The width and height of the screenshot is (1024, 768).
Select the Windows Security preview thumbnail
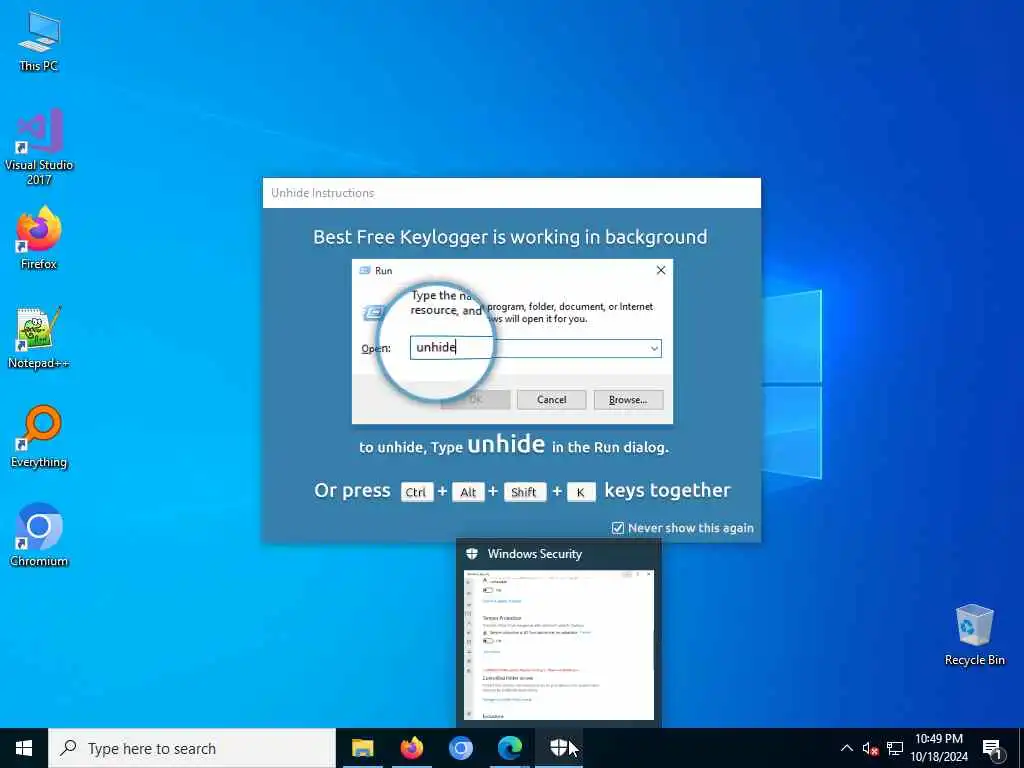pyautogui.click(x=558, y=645)
